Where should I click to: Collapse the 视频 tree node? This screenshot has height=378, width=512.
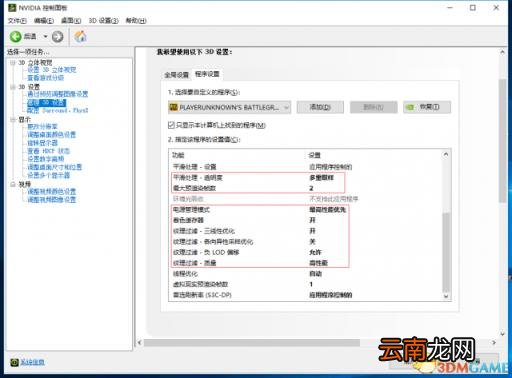(x=13, y=184)
